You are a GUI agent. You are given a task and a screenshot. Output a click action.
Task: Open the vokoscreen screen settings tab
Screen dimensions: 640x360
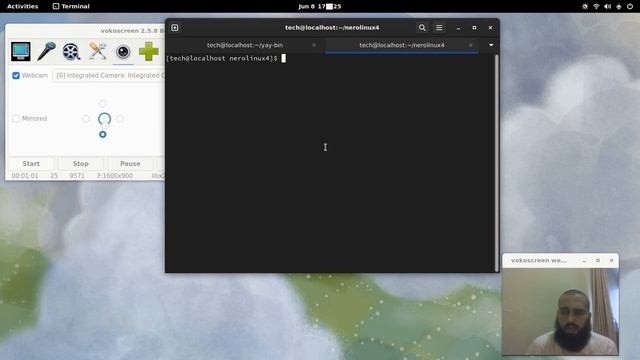[20, 51]
